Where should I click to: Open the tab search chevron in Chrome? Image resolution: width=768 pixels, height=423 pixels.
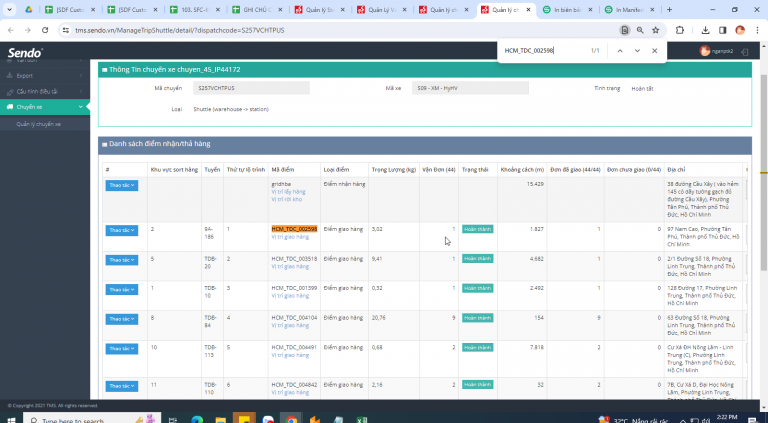point(9,9)
